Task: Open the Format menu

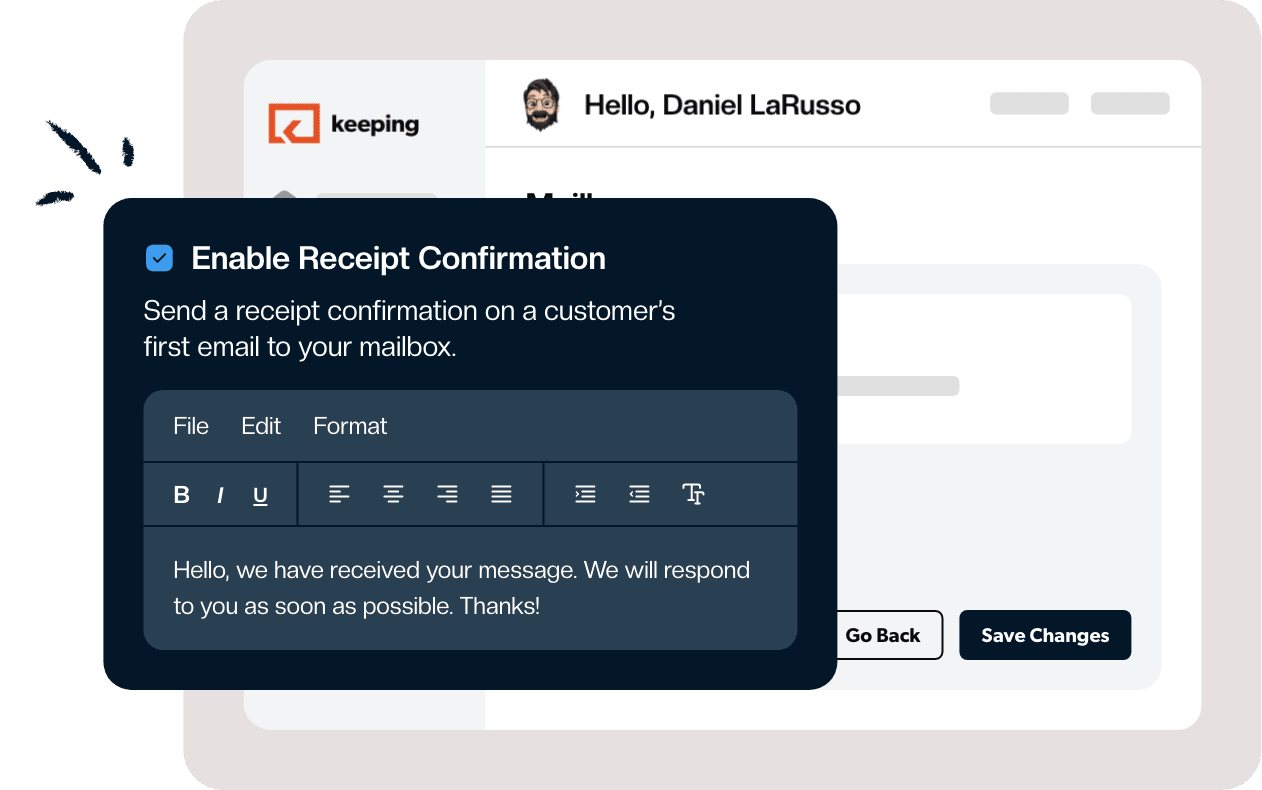Action: click(350, 426)
